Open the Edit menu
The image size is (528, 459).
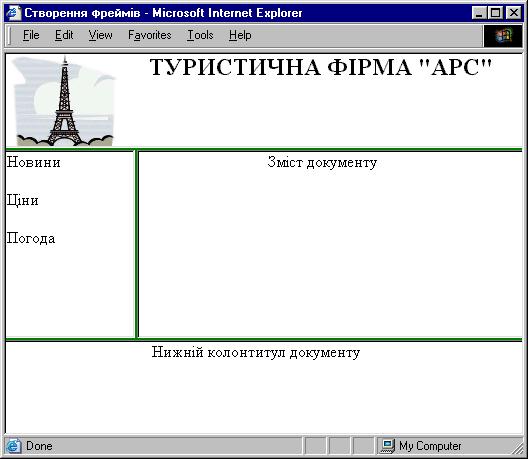[64, 35]
